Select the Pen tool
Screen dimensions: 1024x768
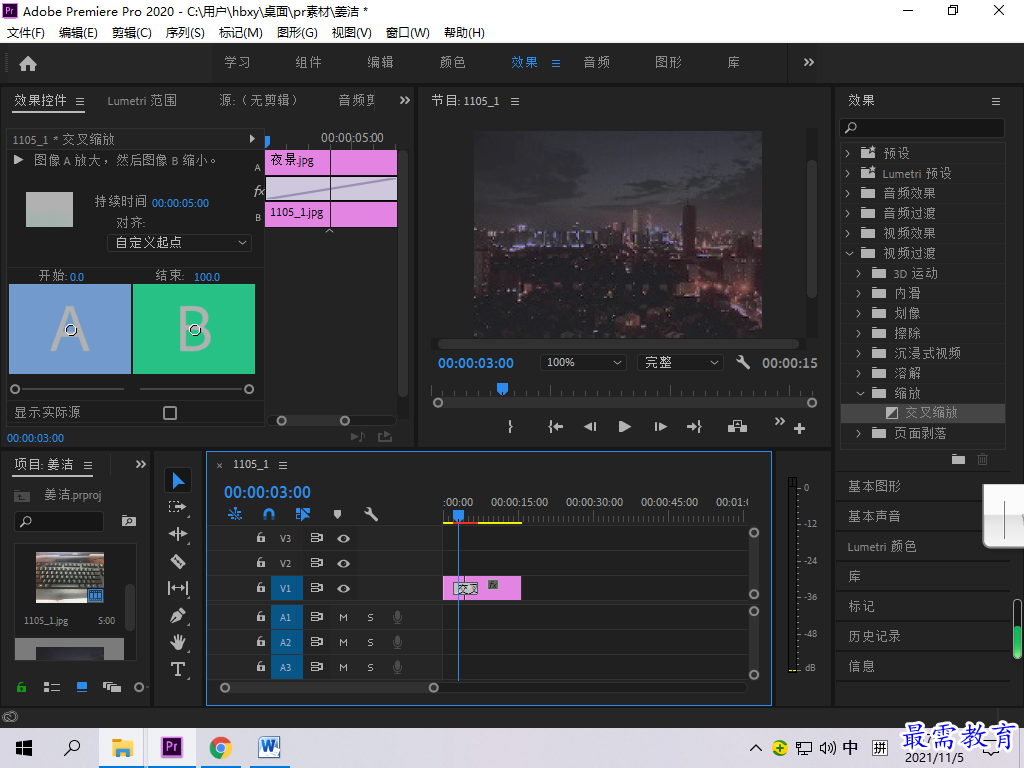click(x=178, y=615)
